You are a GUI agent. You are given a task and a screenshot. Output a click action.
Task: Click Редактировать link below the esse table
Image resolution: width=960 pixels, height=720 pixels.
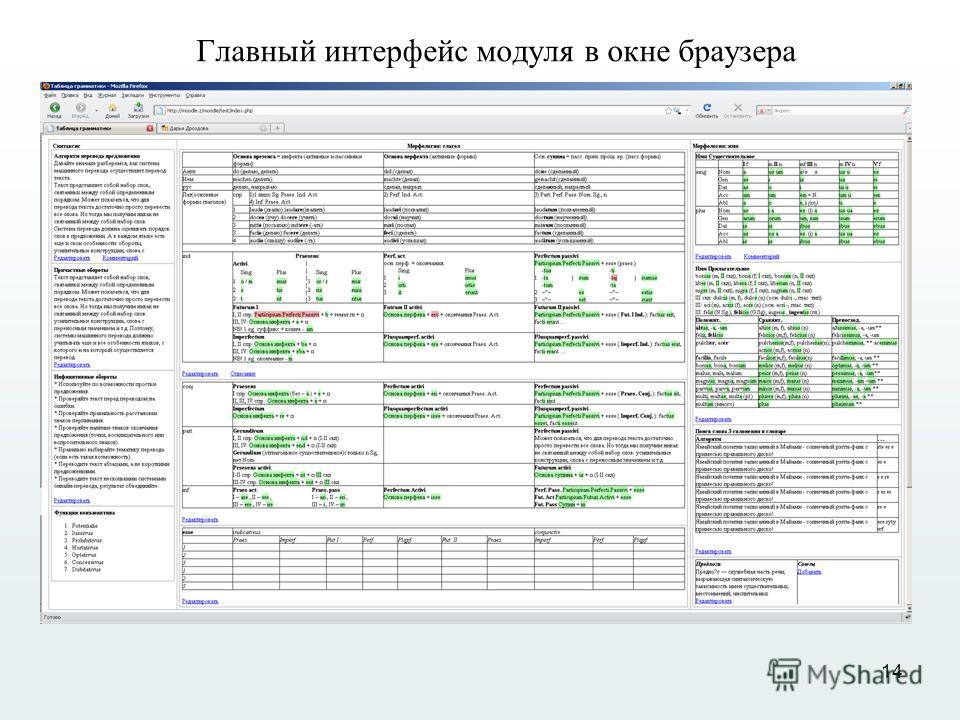tap(200, 602)
